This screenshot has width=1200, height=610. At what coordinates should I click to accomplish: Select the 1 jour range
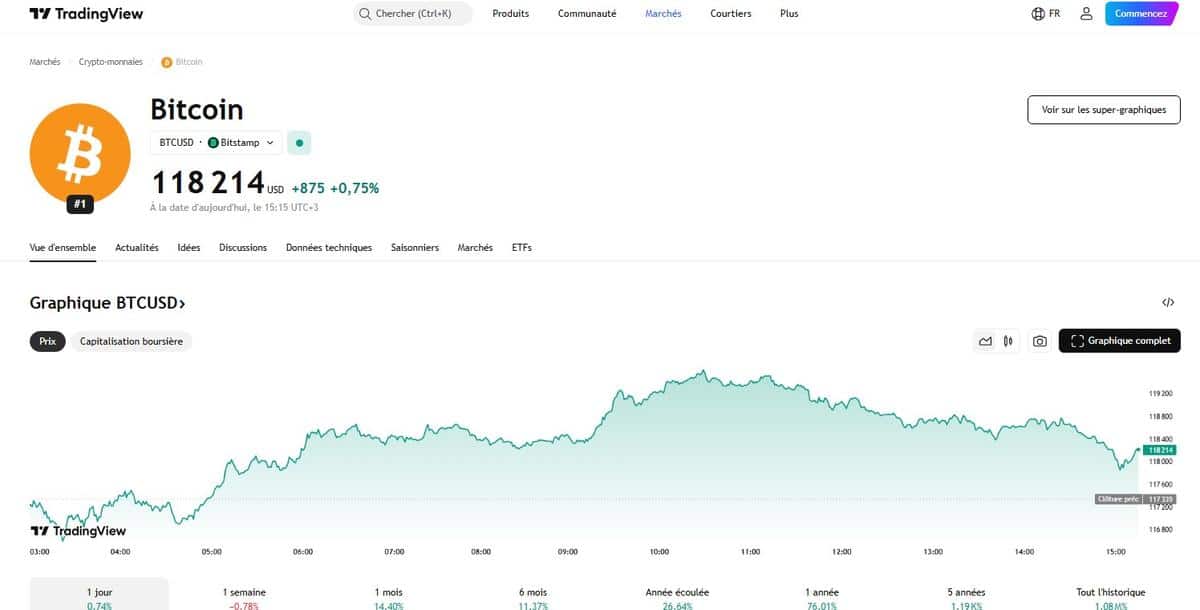(99, 597)
